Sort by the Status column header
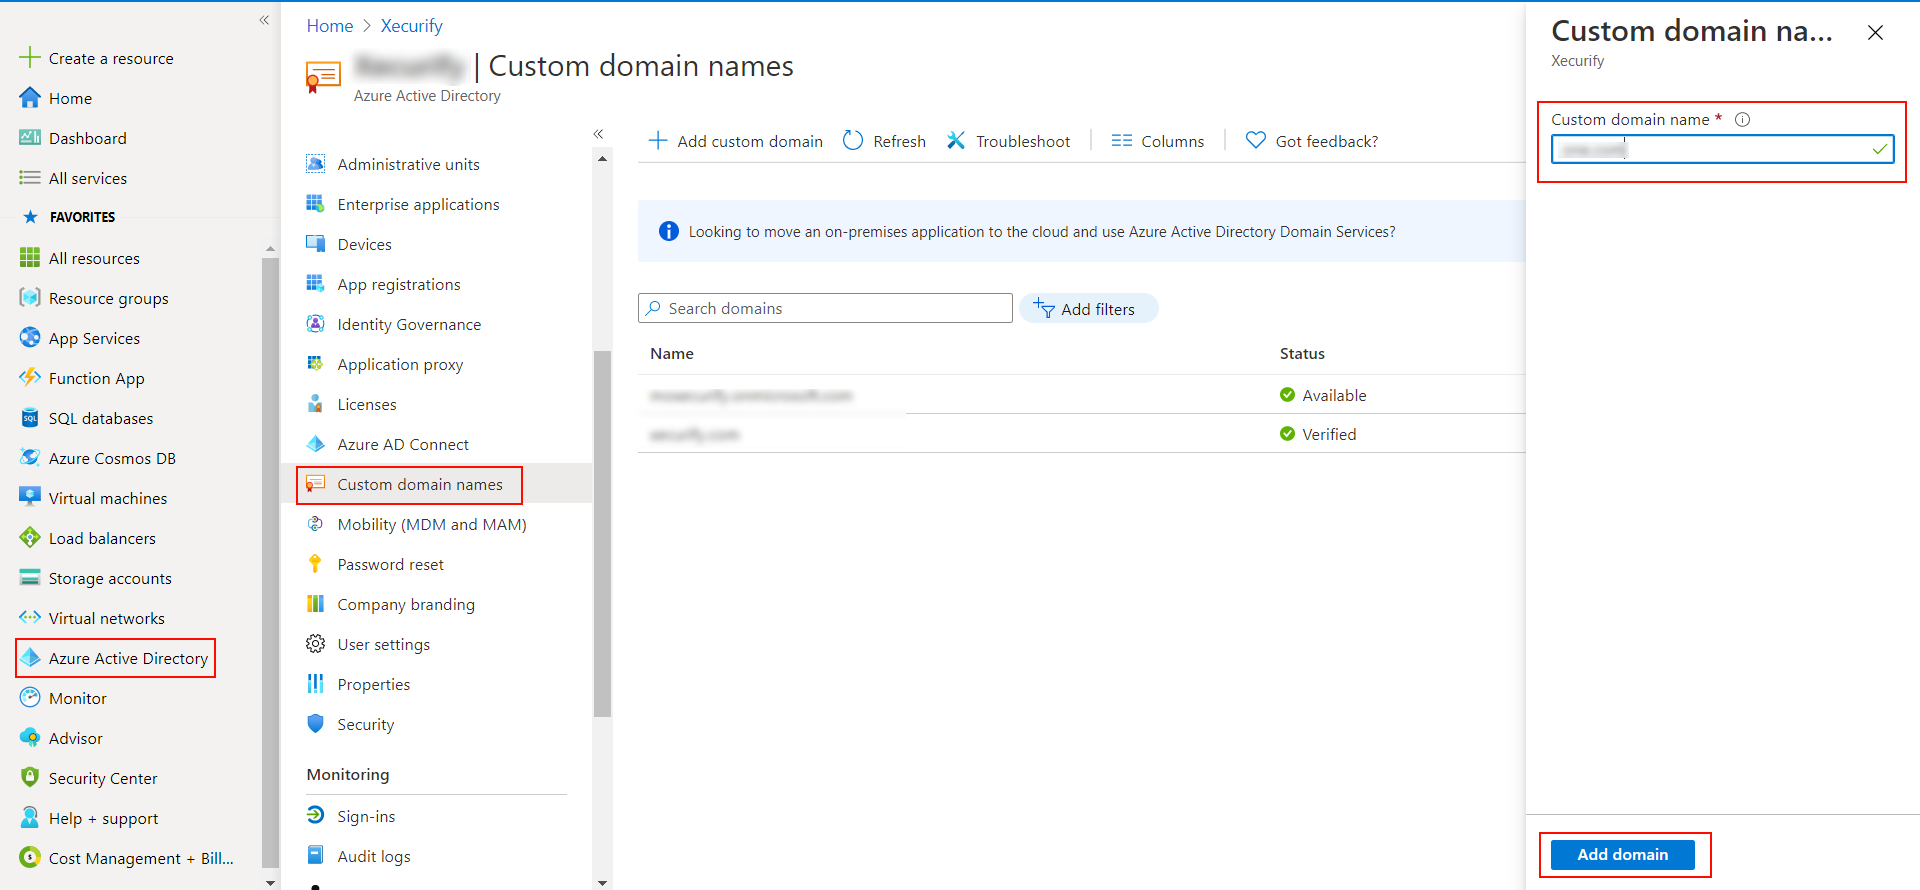Image resolution: width=1920 pixels, height=890 pixels. click(x=1302, y=354)
